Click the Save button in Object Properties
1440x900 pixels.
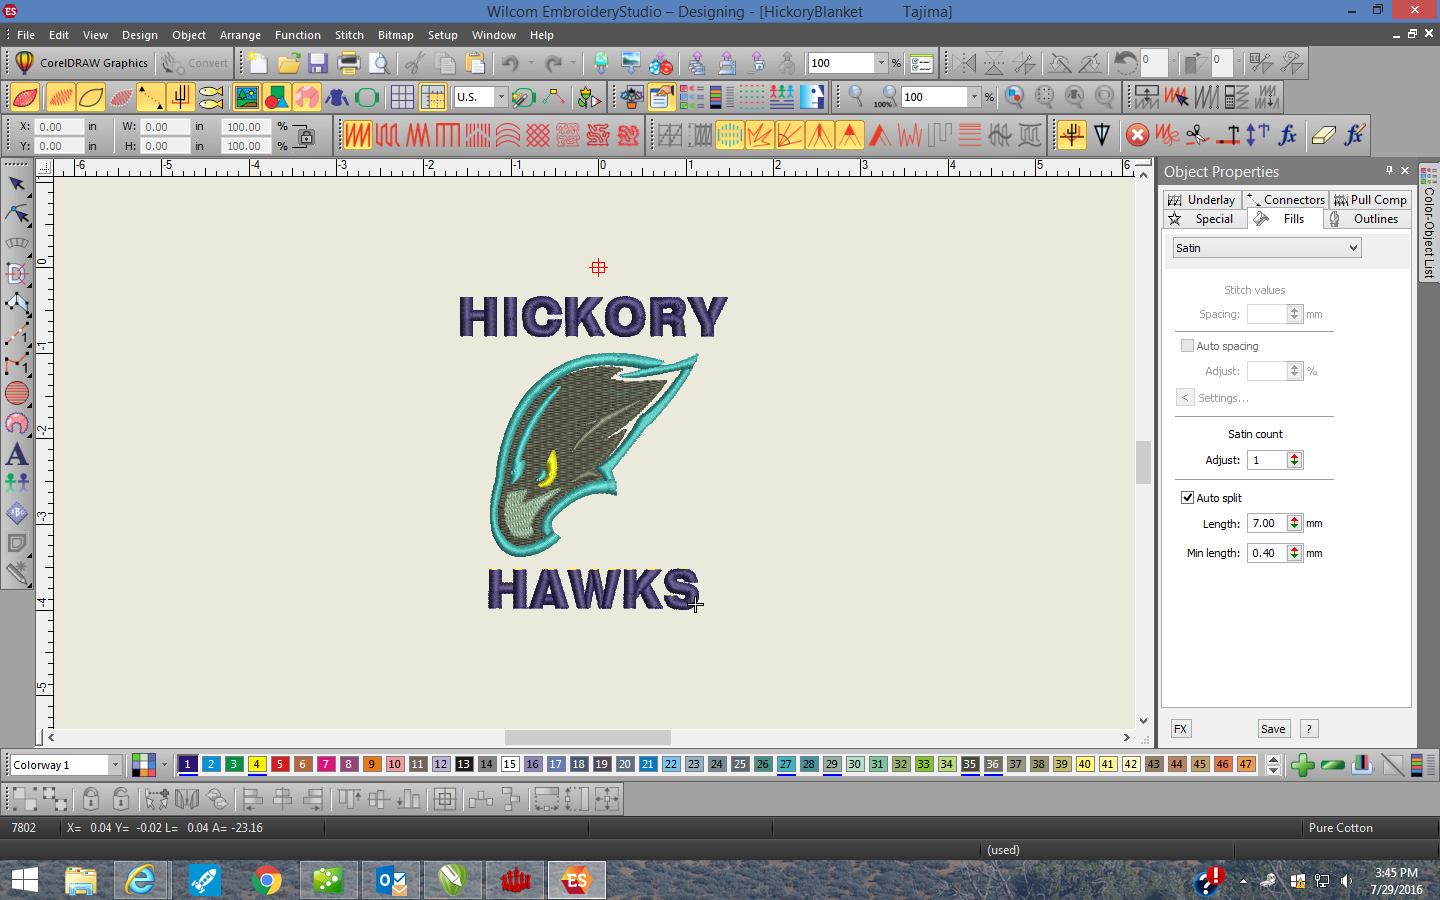pos(1273,729)
